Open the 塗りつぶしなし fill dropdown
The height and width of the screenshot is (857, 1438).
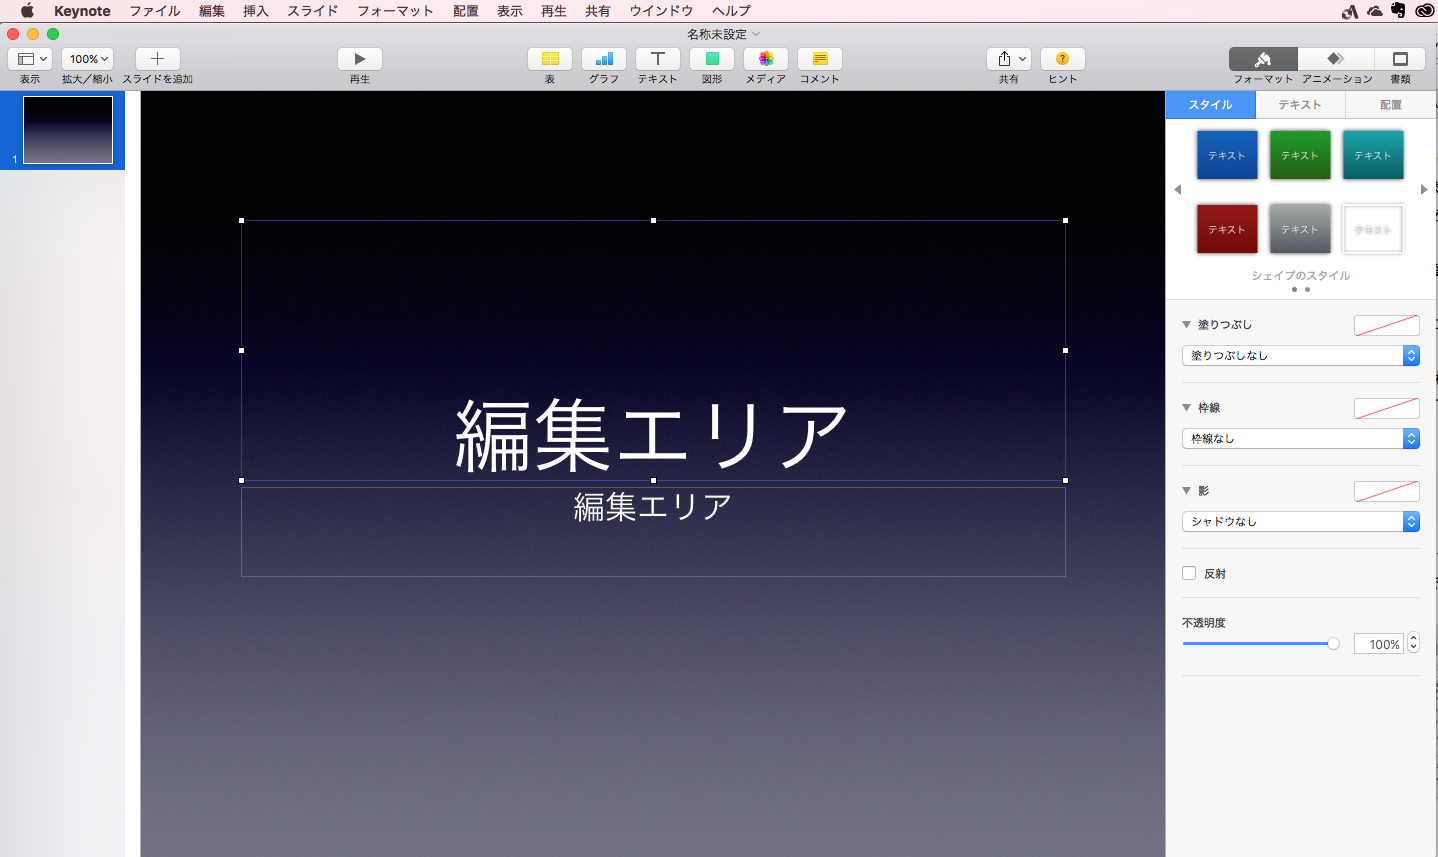click(x=1300, y=356)
